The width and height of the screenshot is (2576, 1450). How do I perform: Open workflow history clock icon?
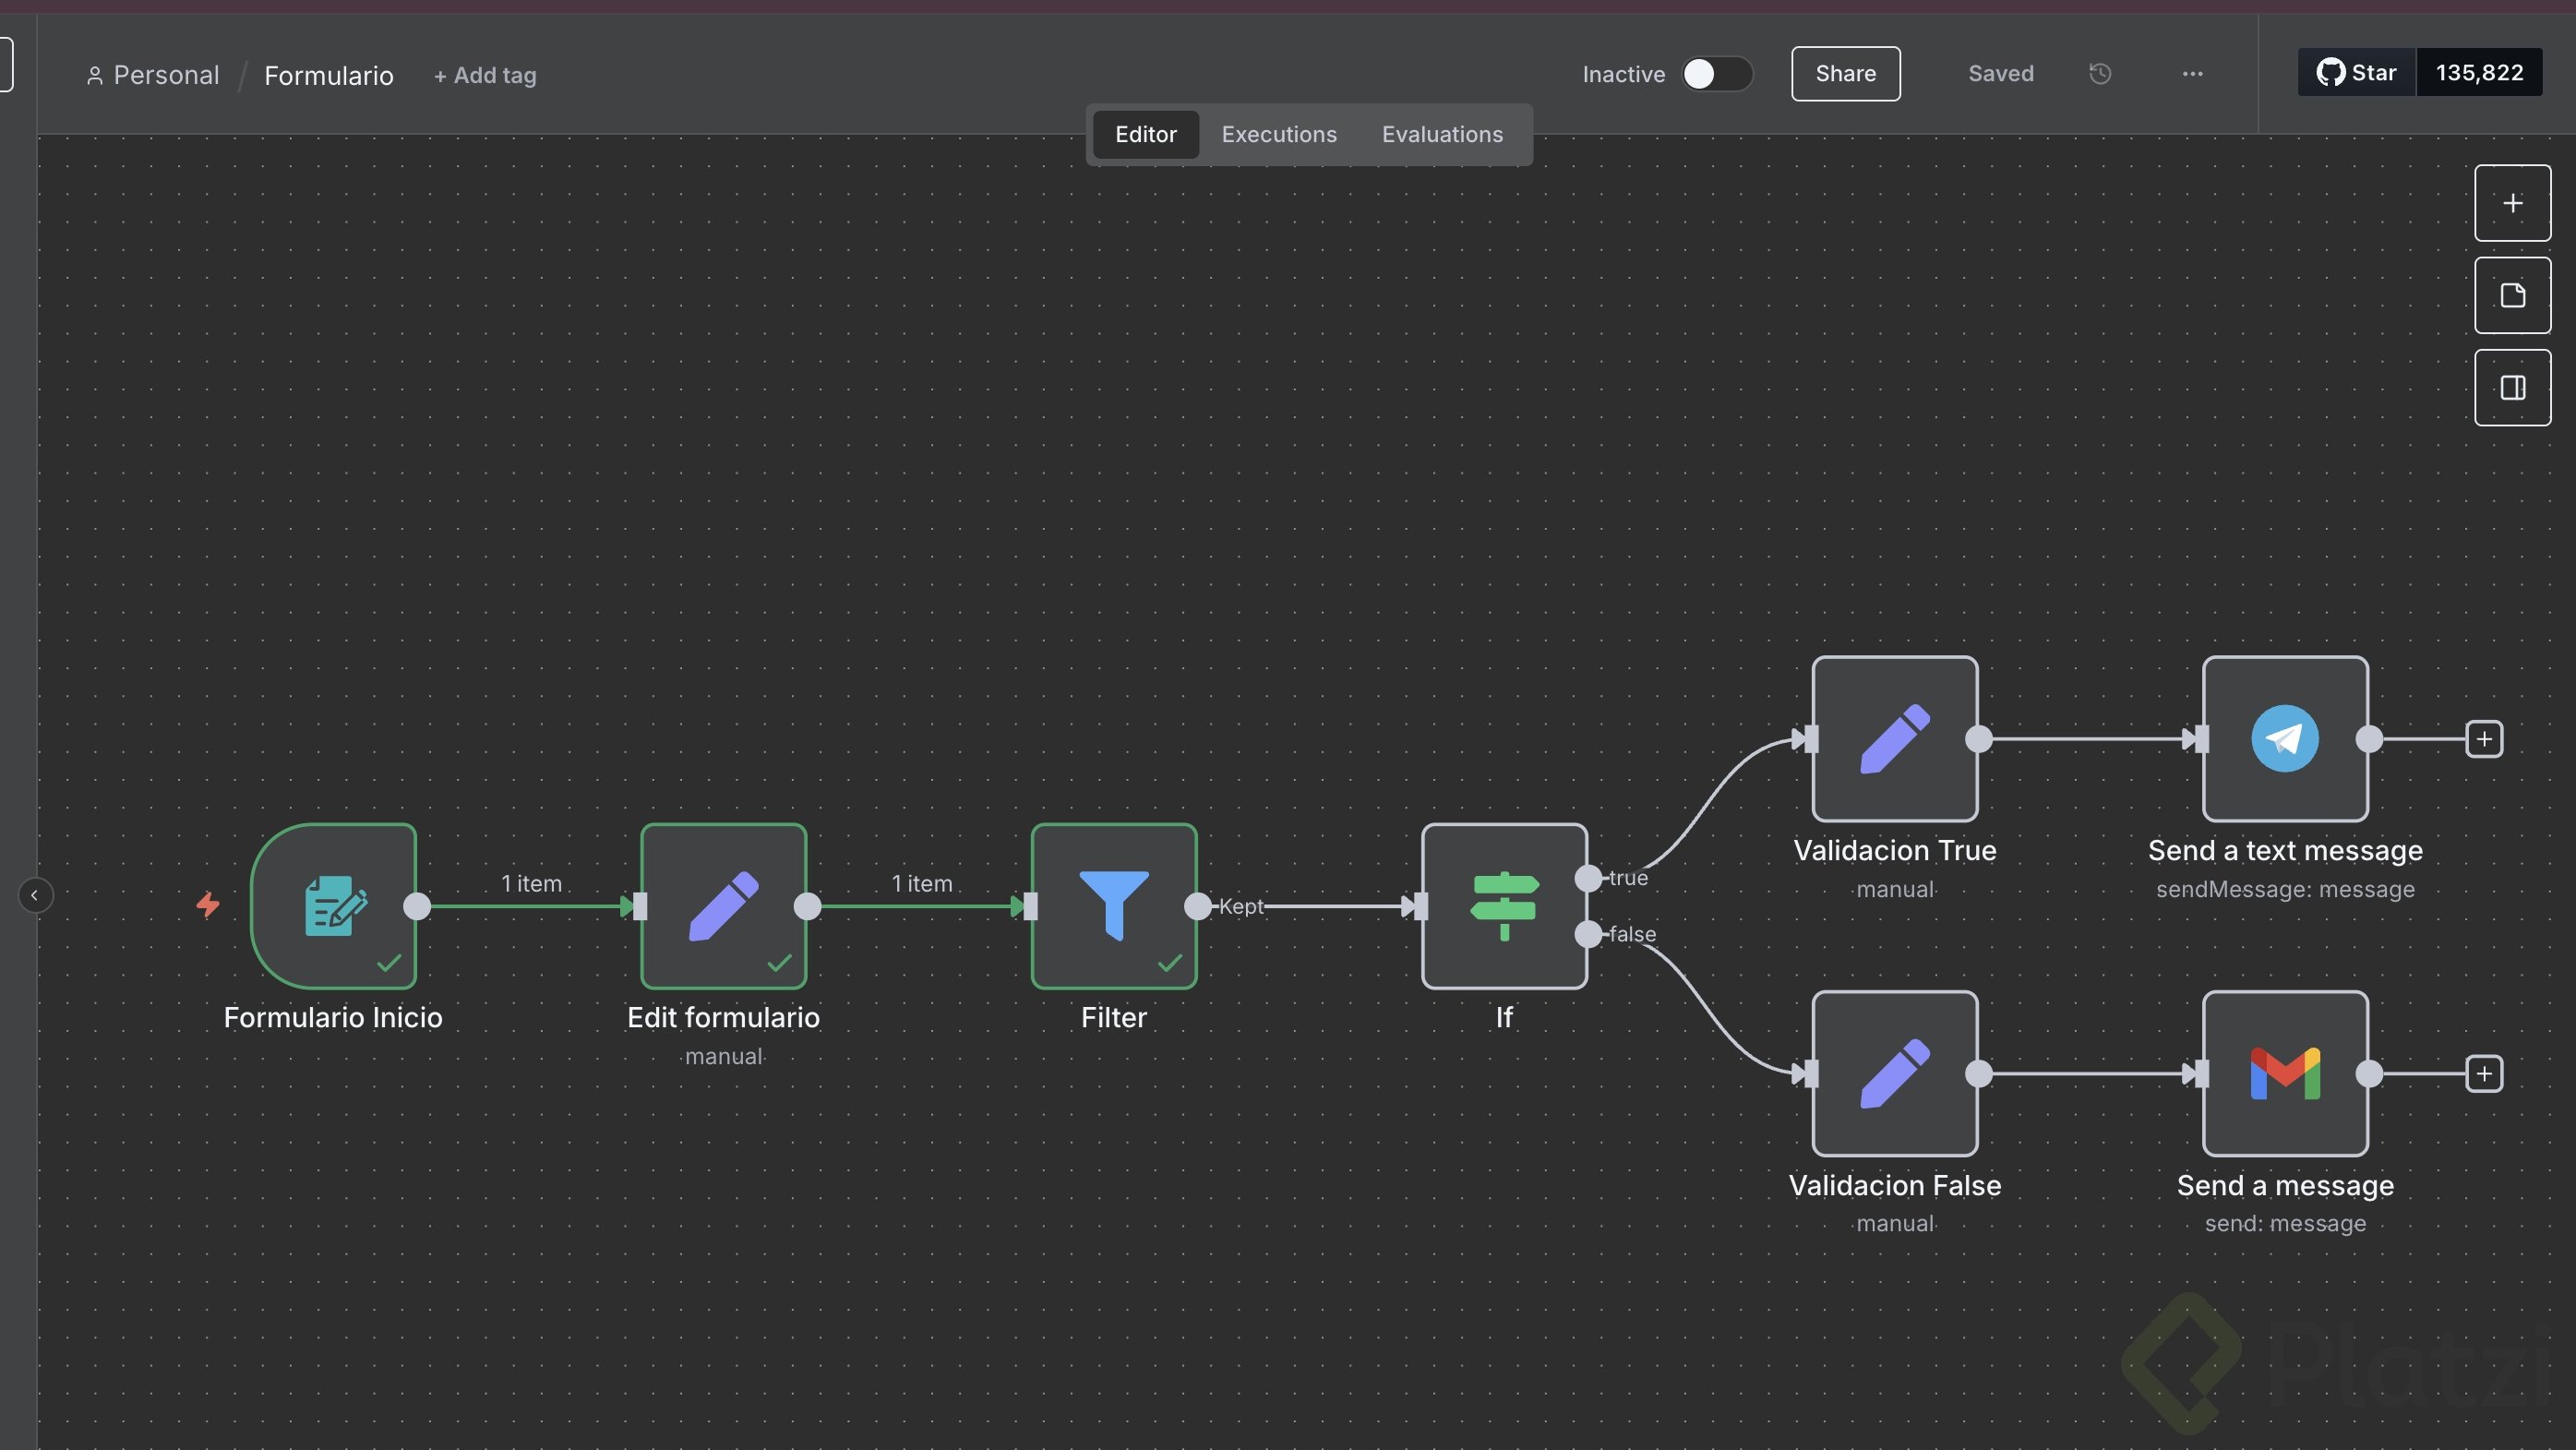click(x=2099, y=74)
